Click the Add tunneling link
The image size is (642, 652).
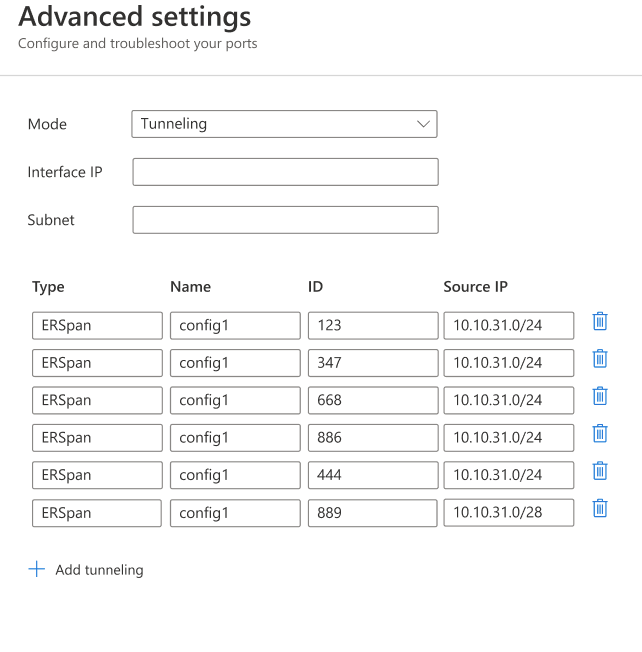[x=99, y=570]
